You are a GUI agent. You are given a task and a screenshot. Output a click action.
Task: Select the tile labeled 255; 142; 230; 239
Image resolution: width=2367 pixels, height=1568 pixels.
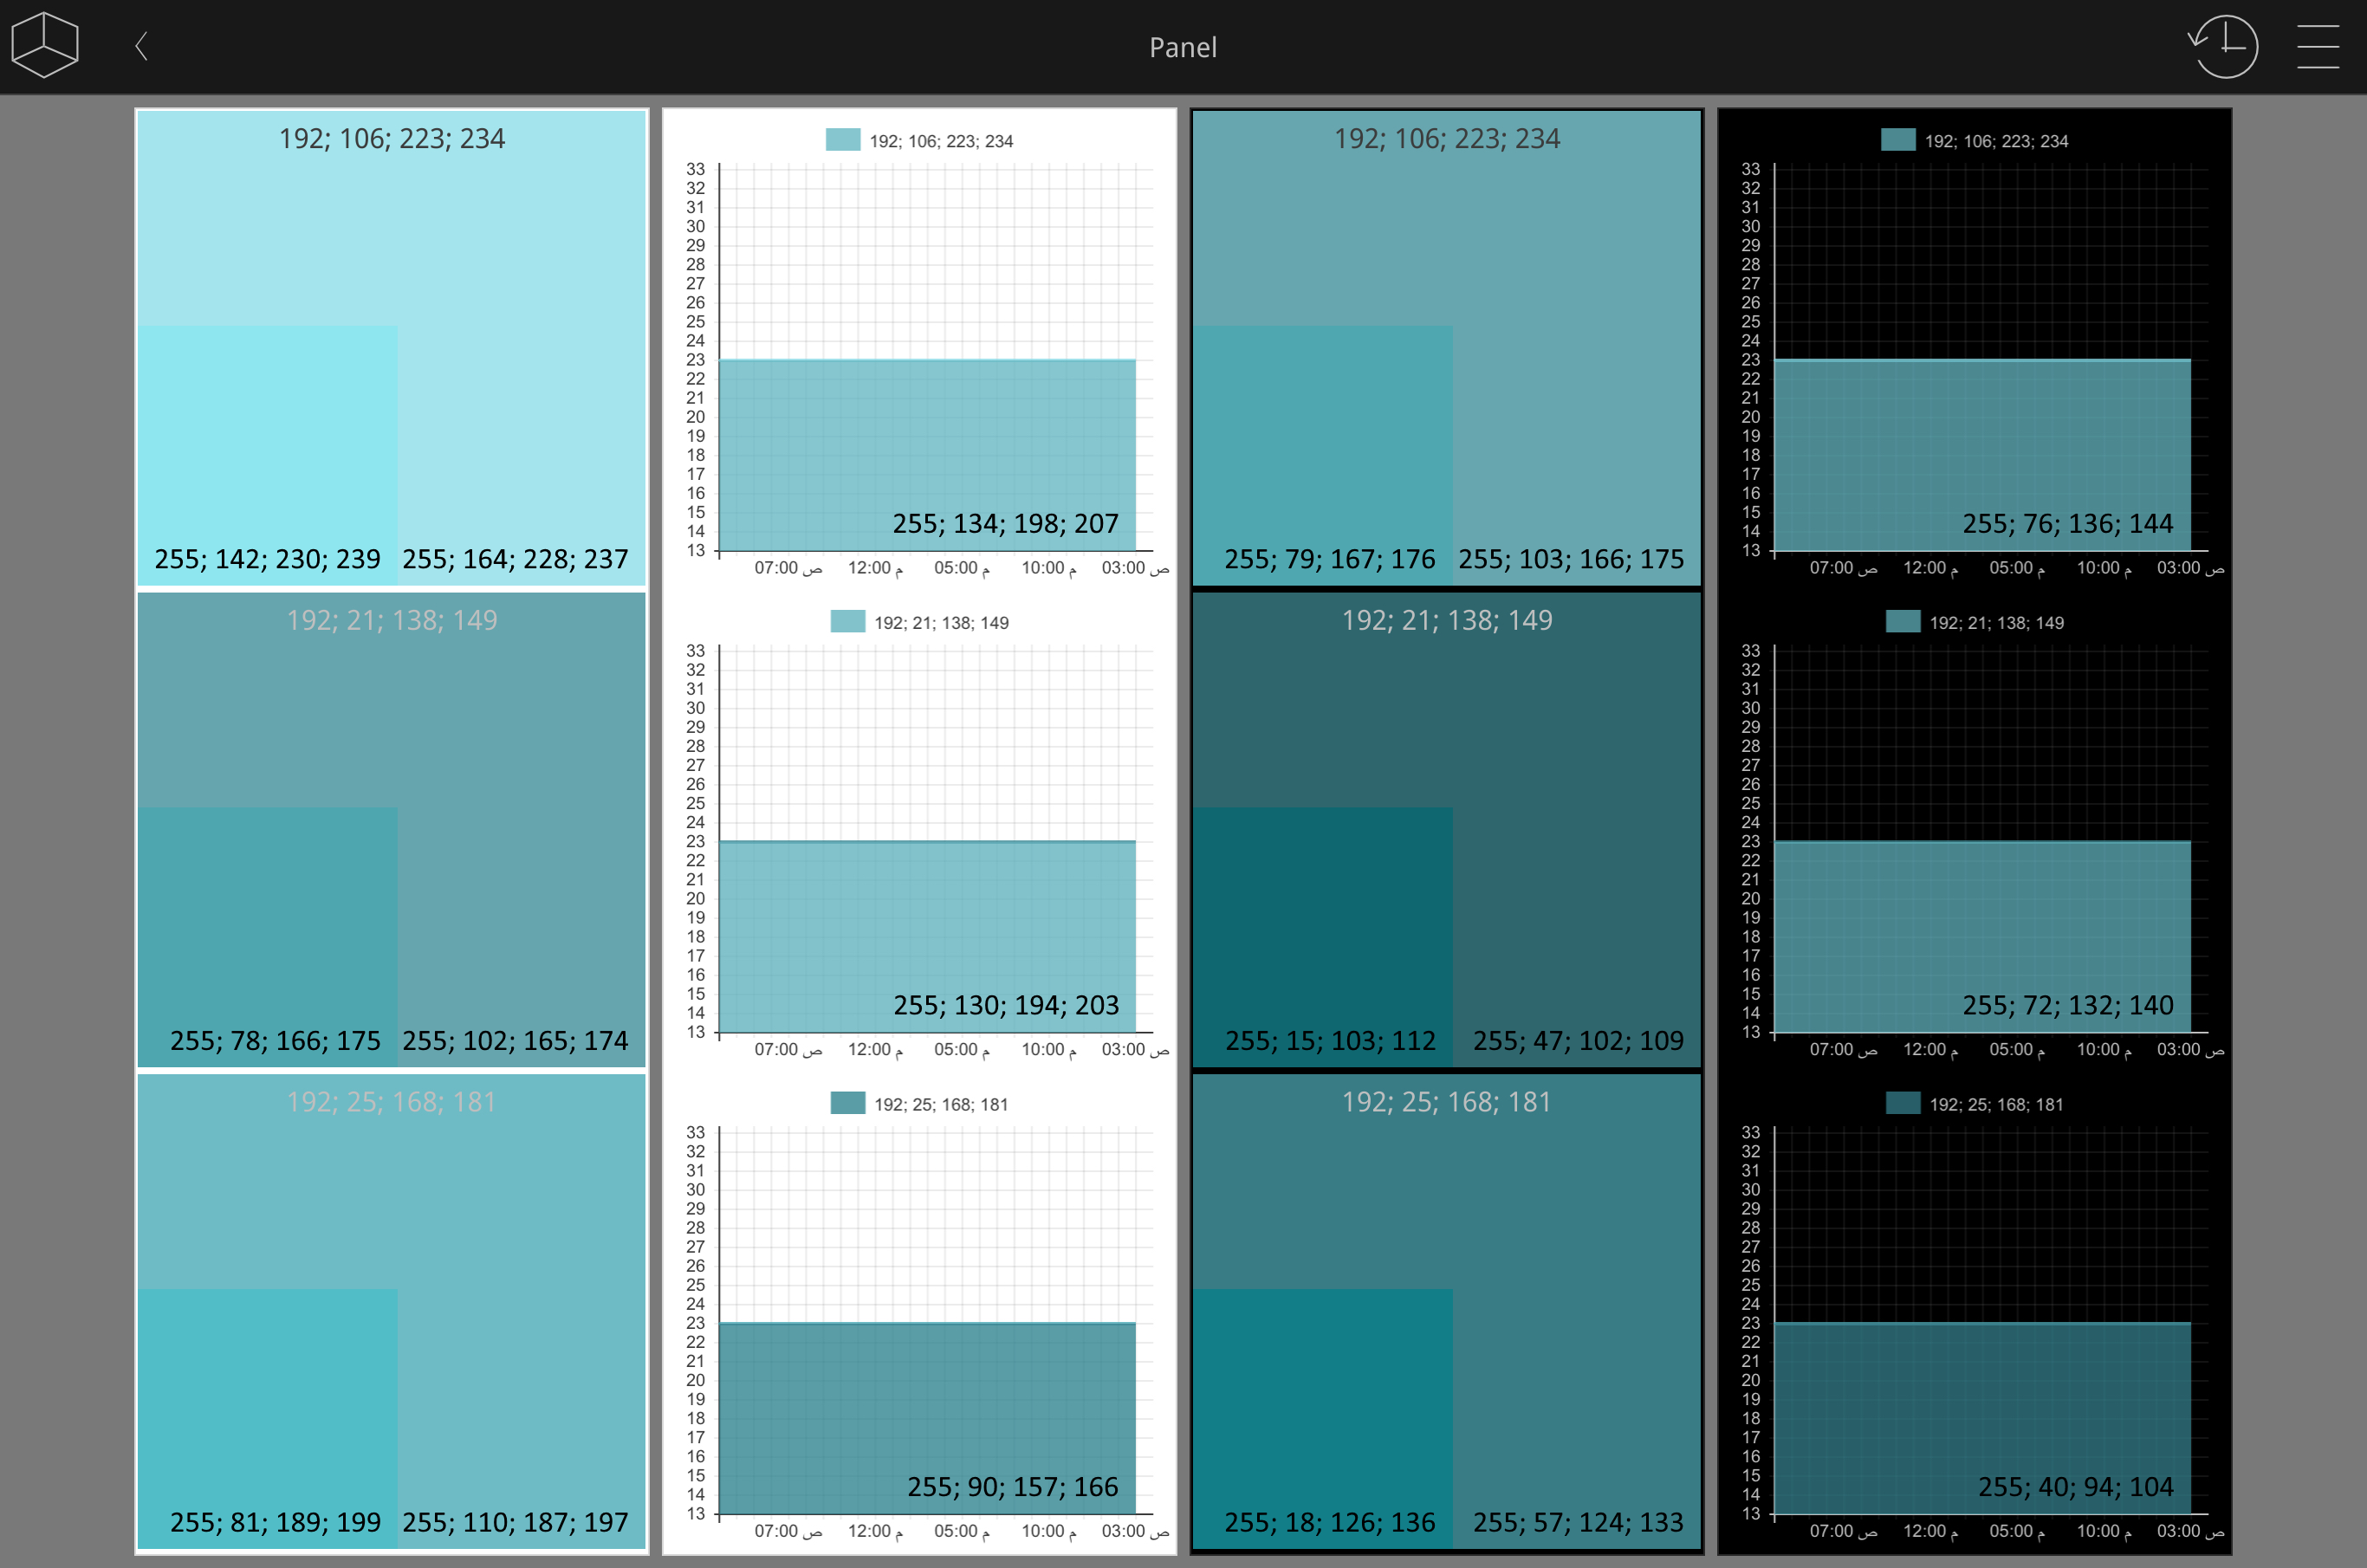click(267, 455)
